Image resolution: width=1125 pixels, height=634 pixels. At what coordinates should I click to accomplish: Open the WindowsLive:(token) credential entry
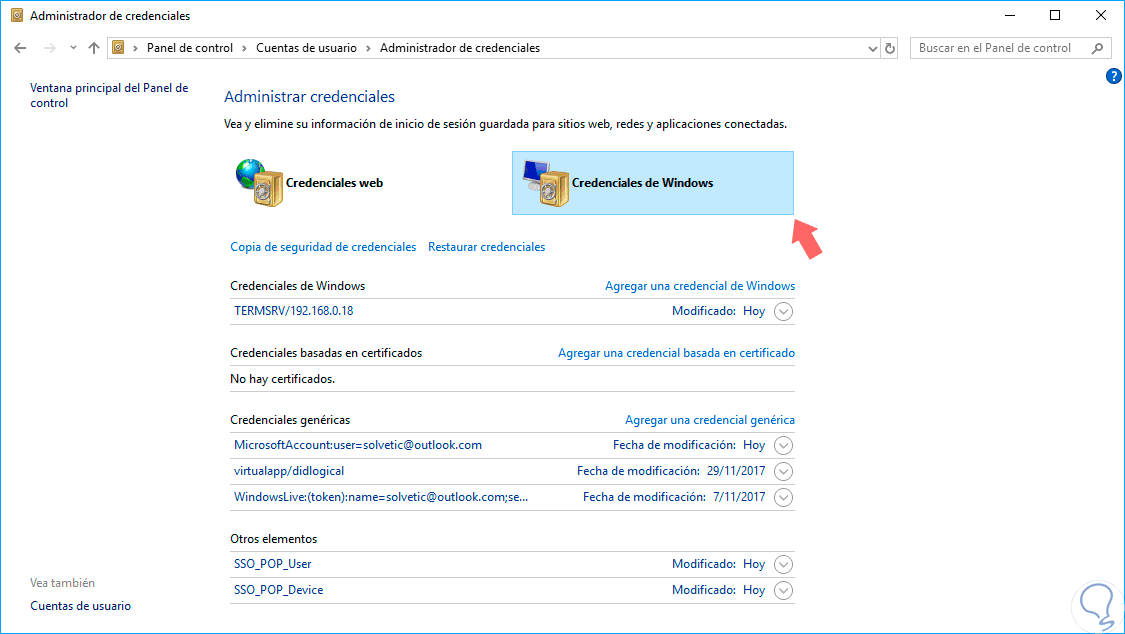pyautogui.click(x=381, y=497)
